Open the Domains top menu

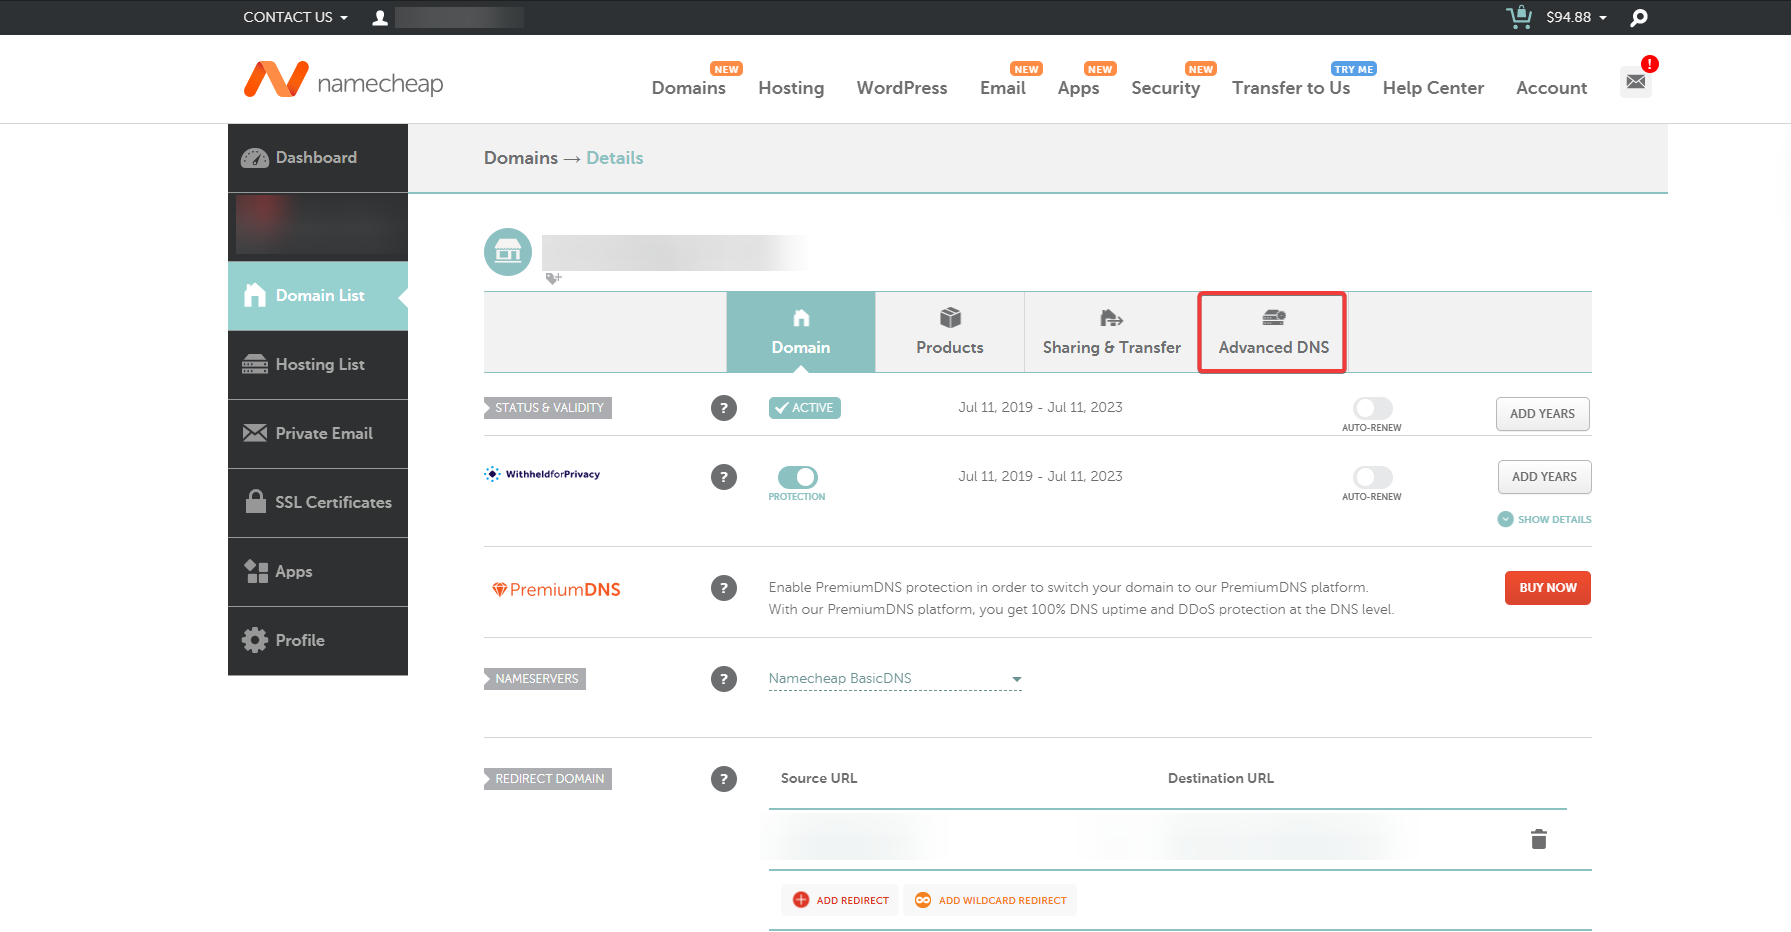[x=689, y=88]
